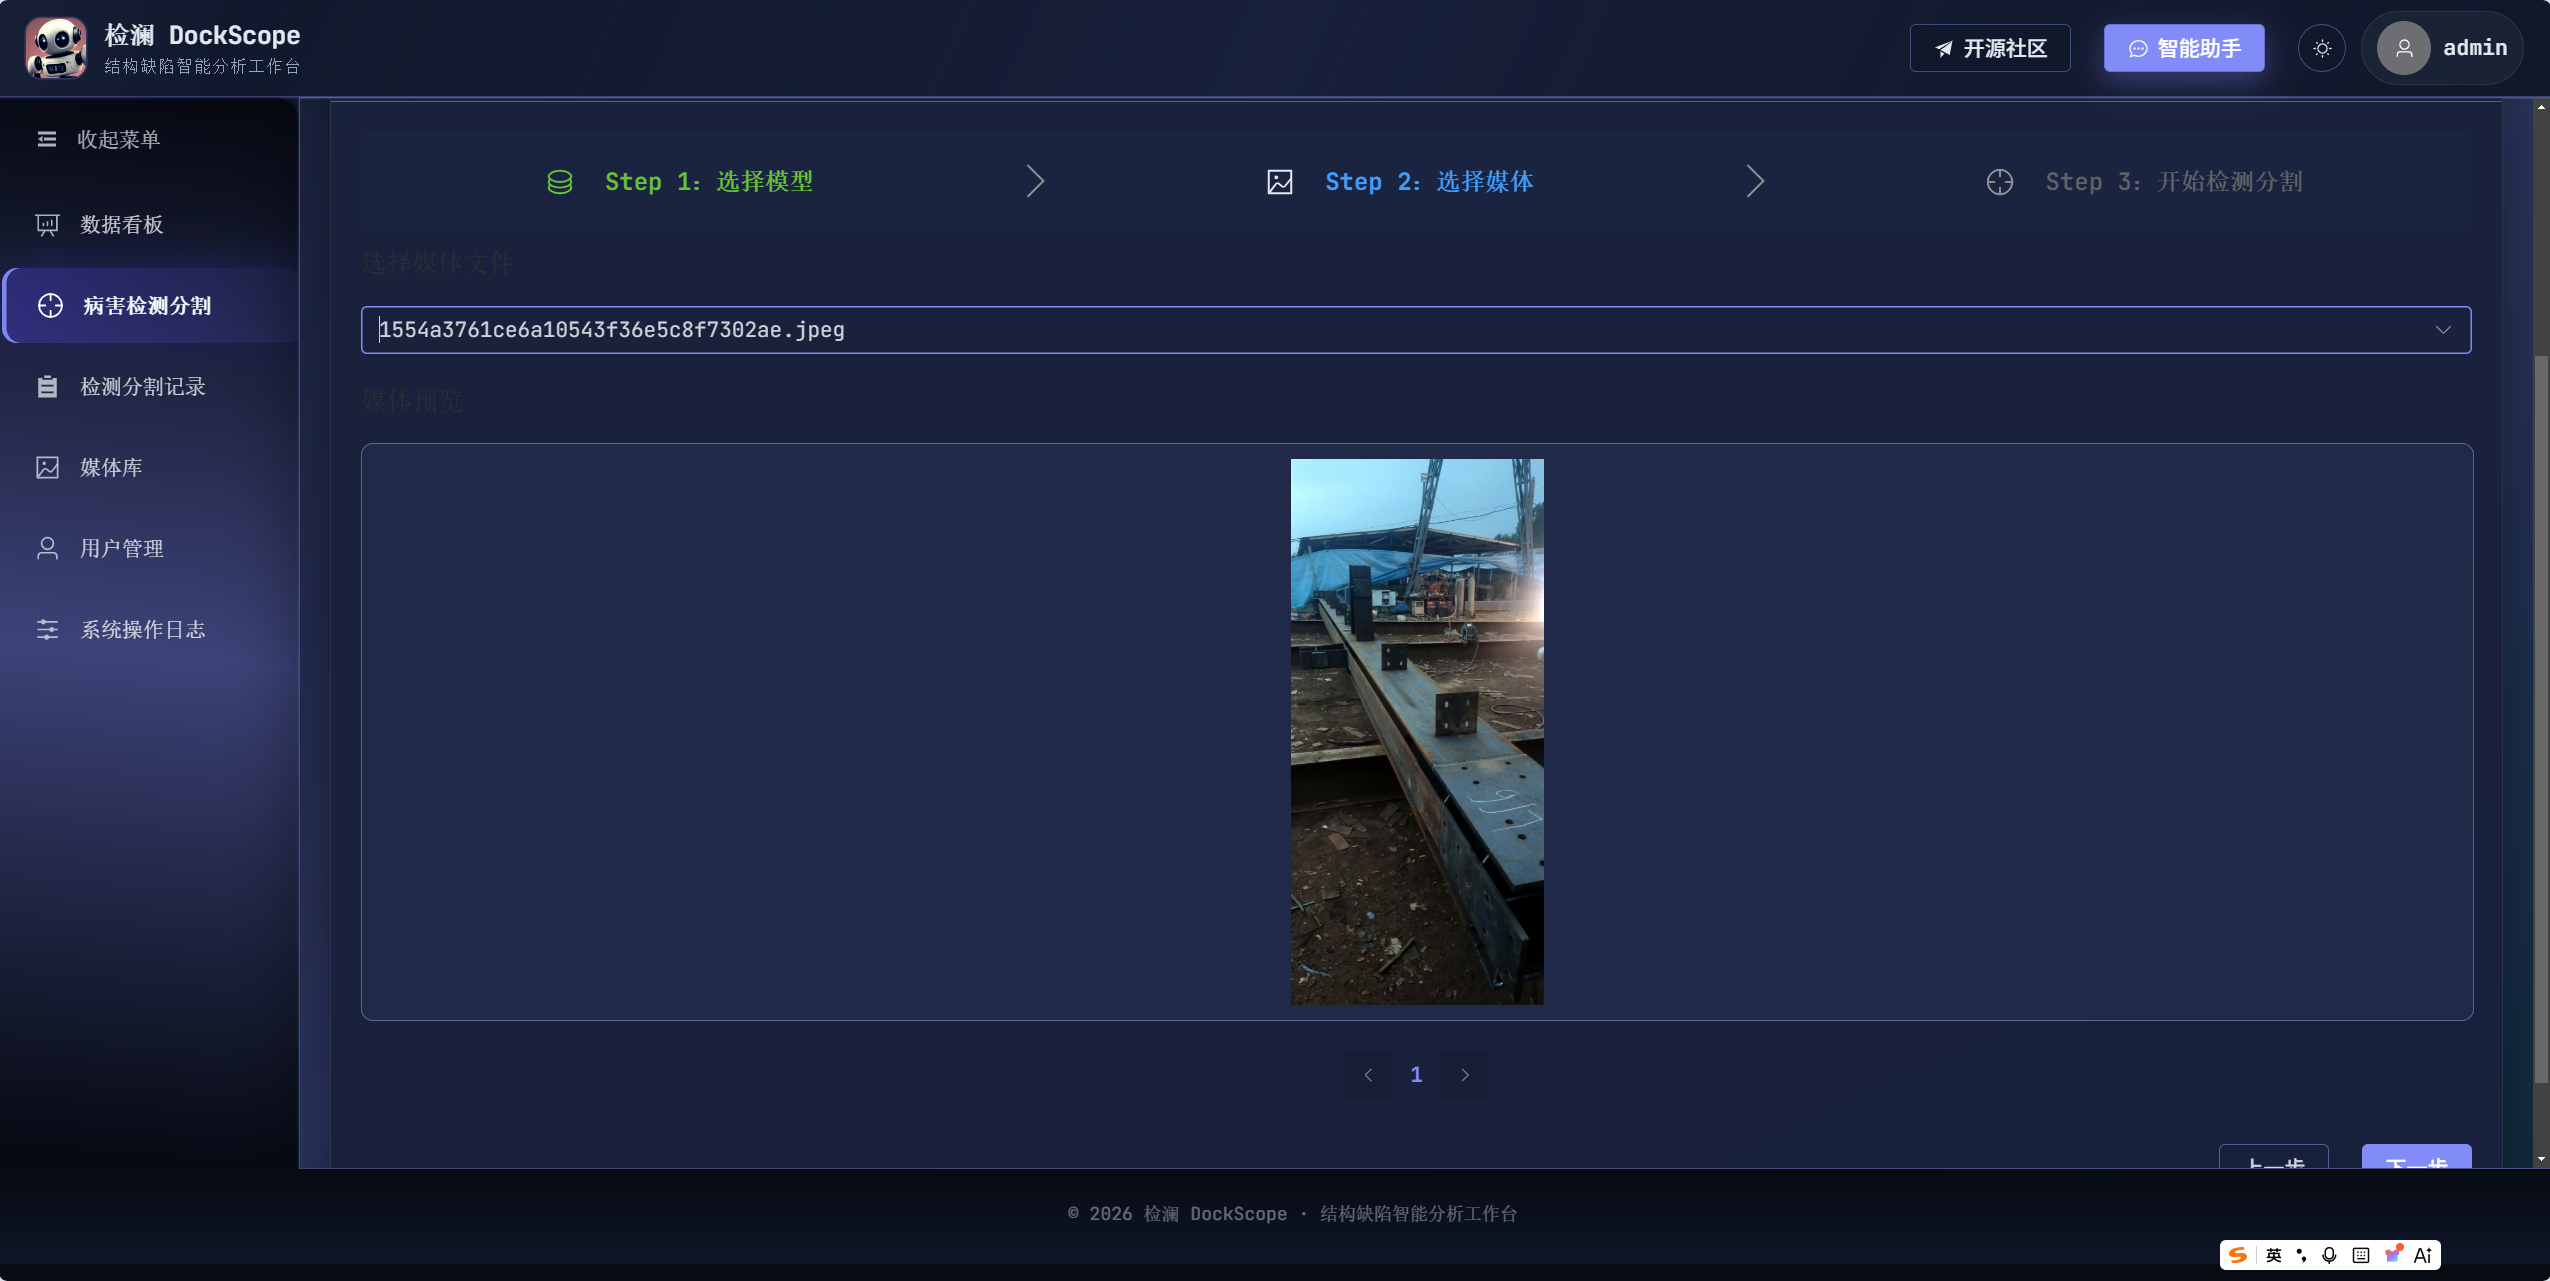Image resolution: width=2550 pixels, height=1281 pixels.
Task: Click the DockScope robot logo
Action: (56, 47)
